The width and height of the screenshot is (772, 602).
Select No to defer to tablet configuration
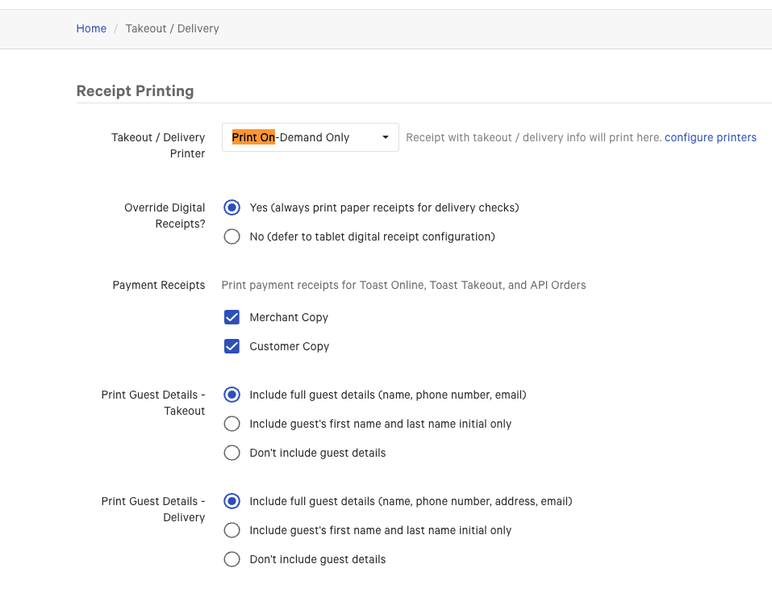click(232, 237)
